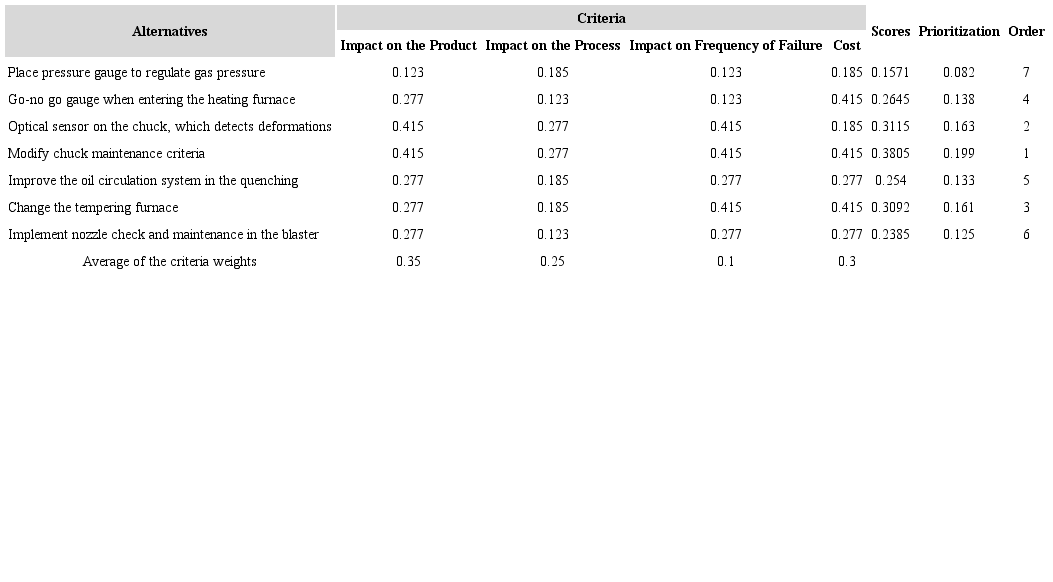Click the prioritization value 0.082
The height and width of the screenshot is (582, 1053).
[959, 72]
